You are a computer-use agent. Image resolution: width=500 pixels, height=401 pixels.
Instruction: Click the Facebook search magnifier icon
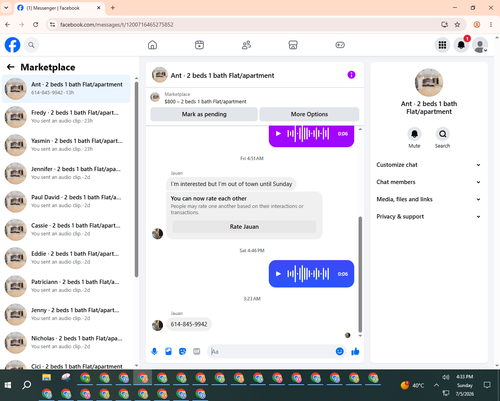tap(31, 45)
